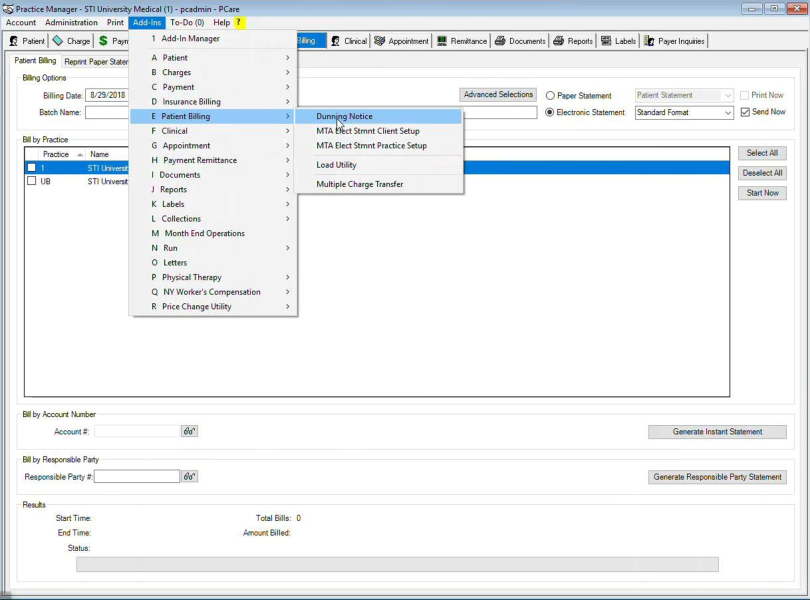Check the UB practice checkbox

[32, 182]
